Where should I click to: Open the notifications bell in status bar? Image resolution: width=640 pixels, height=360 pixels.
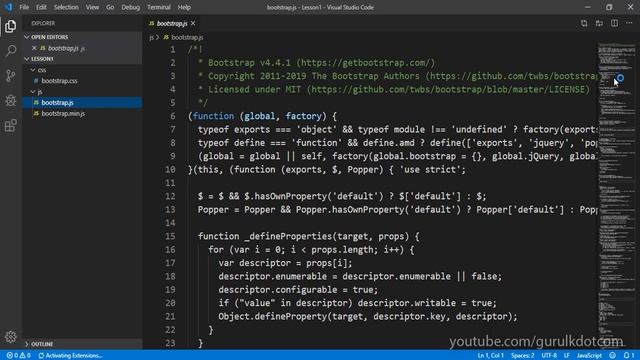[x=629, y=356]
